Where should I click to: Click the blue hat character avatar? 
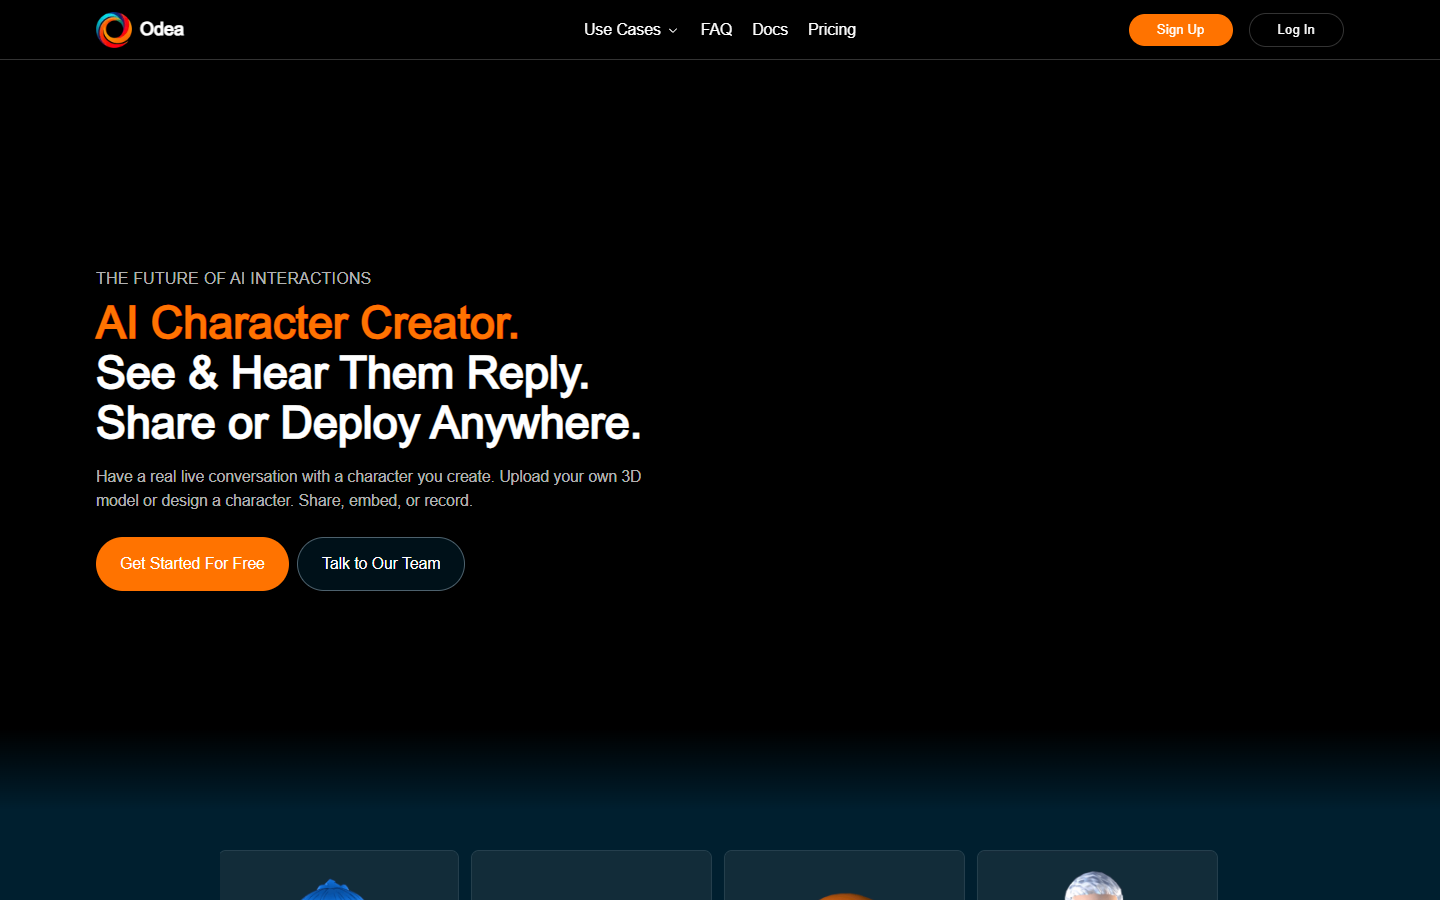(x=333, y=890)
